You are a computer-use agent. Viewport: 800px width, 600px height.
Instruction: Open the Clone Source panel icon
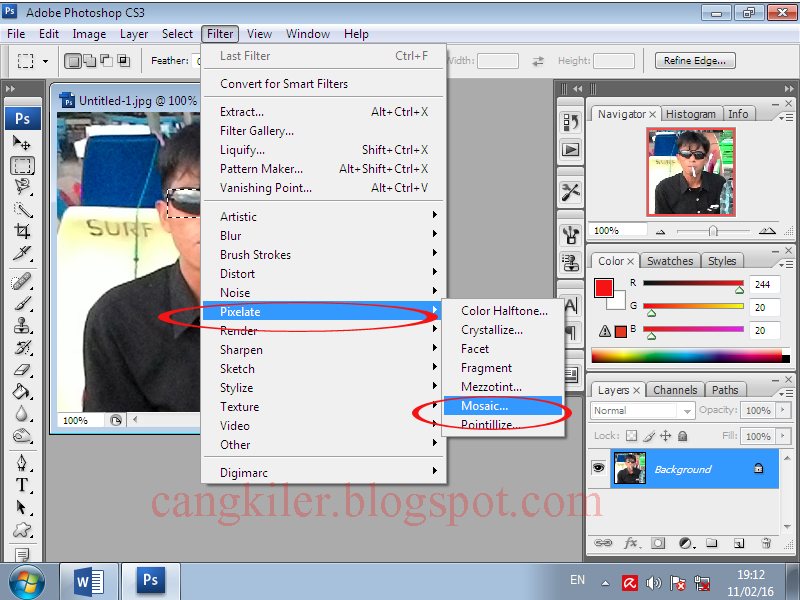pyautogui.click(x=570, y=262)
